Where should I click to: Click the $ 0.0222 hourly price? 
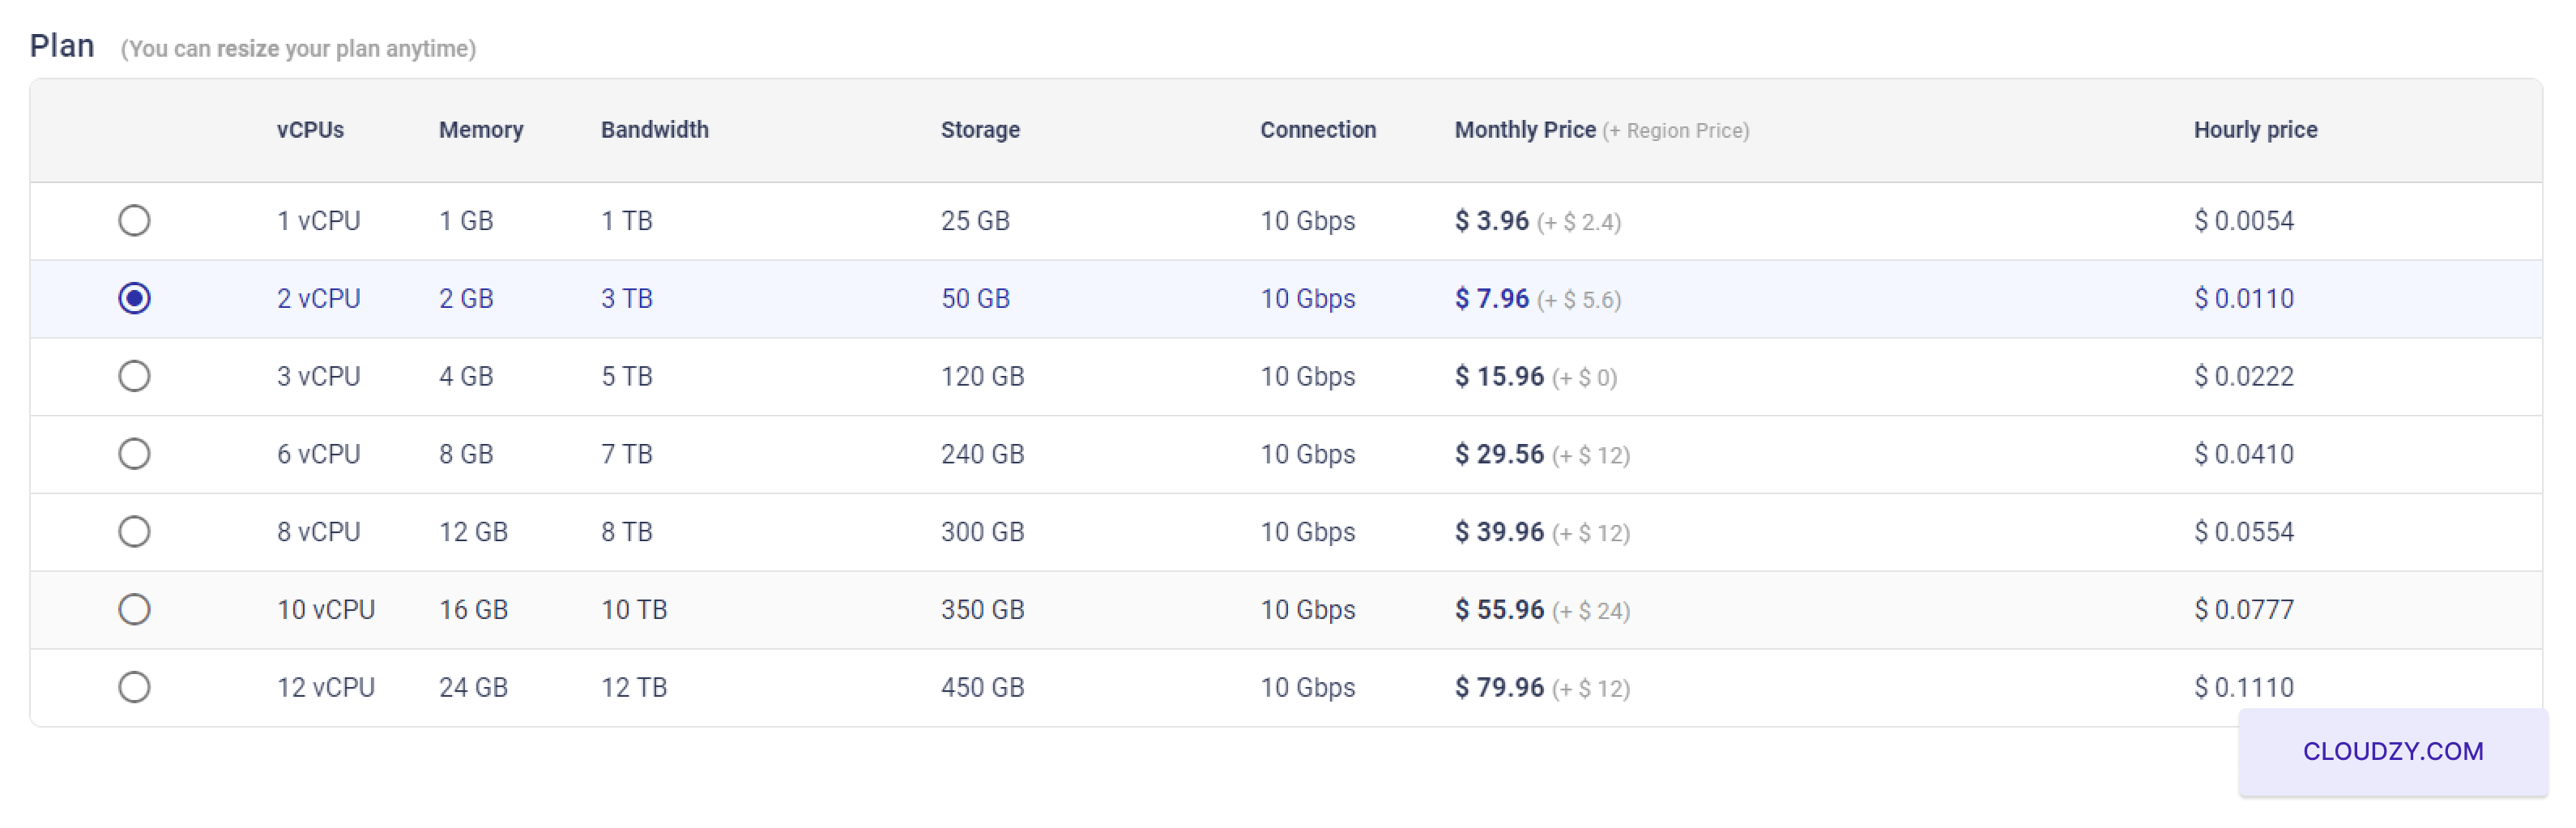pyautogui.click(x=2244, y=376)
